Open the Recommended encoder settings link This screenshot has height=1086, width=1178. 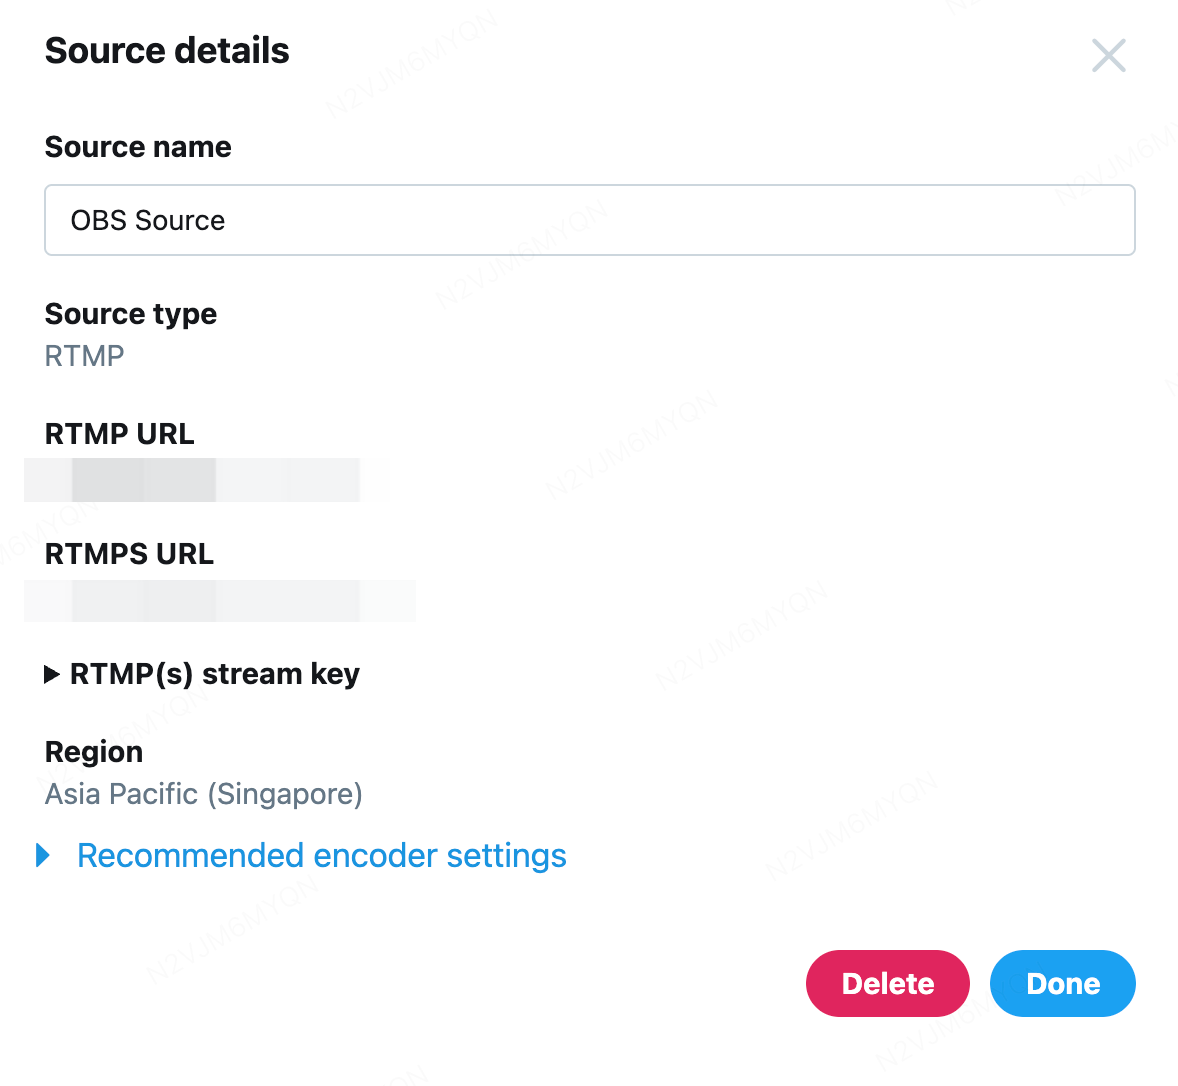[321, 856]
